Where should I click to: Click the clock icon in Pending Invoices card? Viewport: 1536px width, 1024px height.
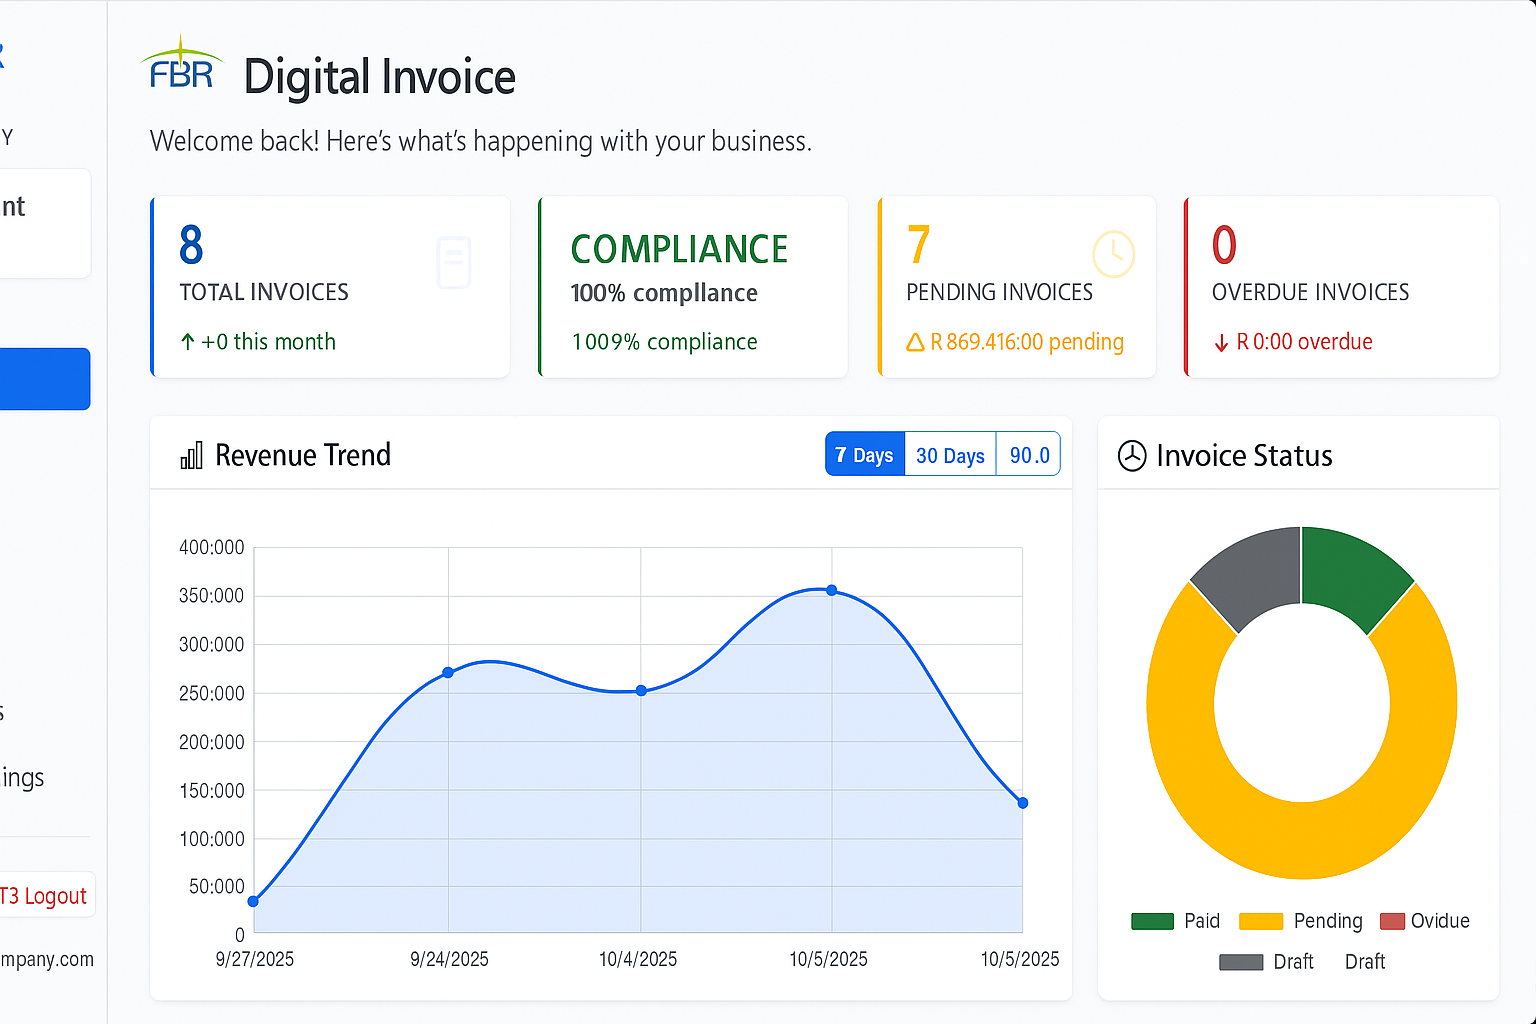pos(1113,253)
